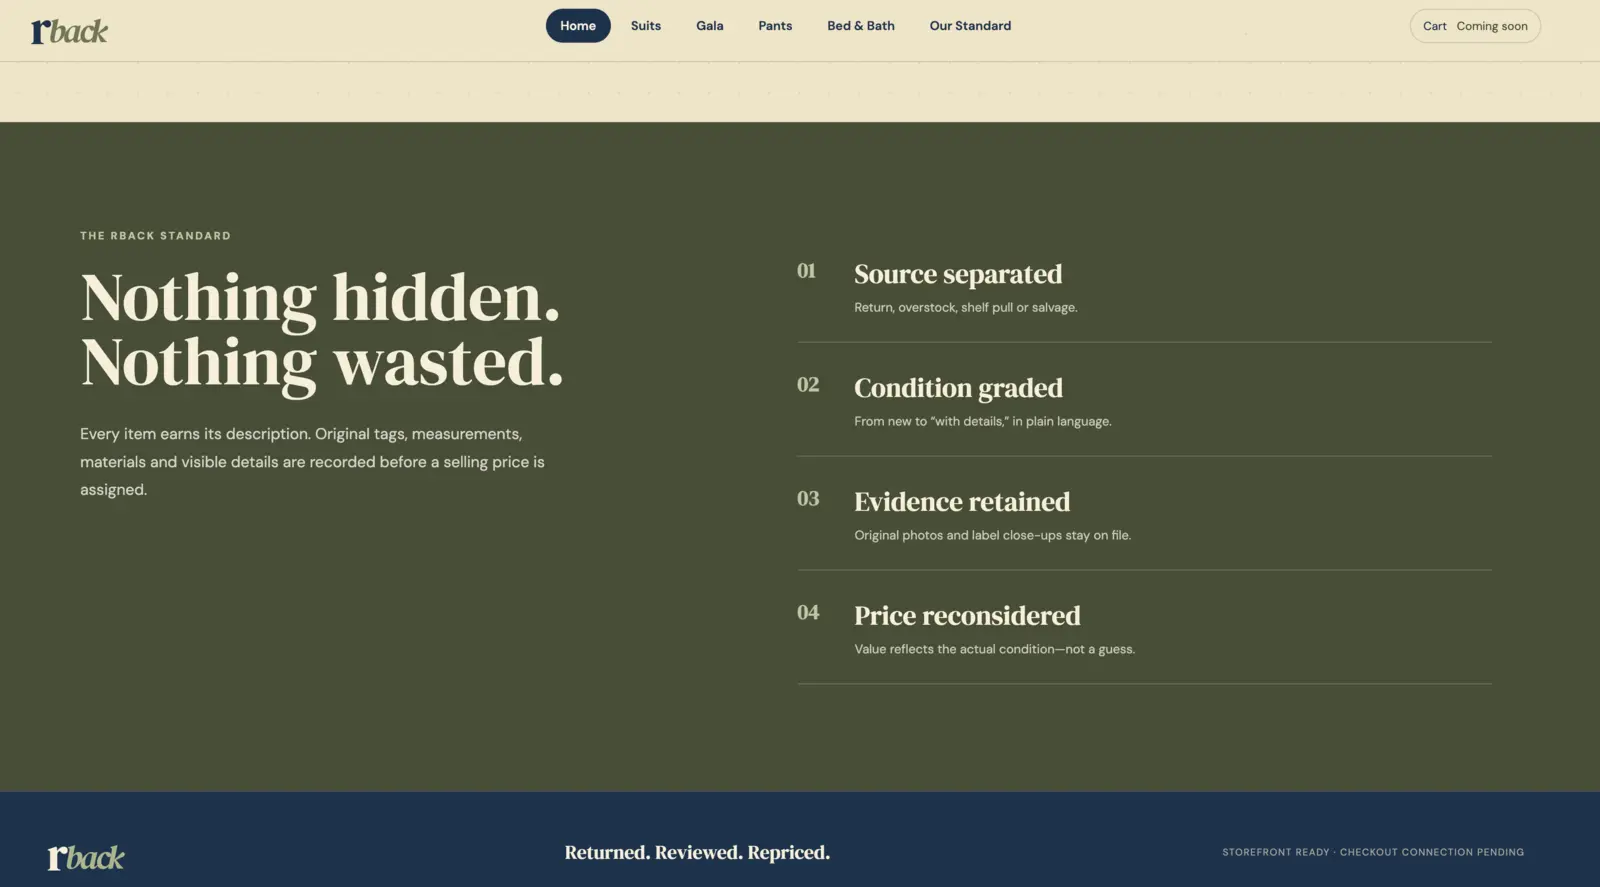Click 'THE RBACK STANDARD' label

click(155, 236)
